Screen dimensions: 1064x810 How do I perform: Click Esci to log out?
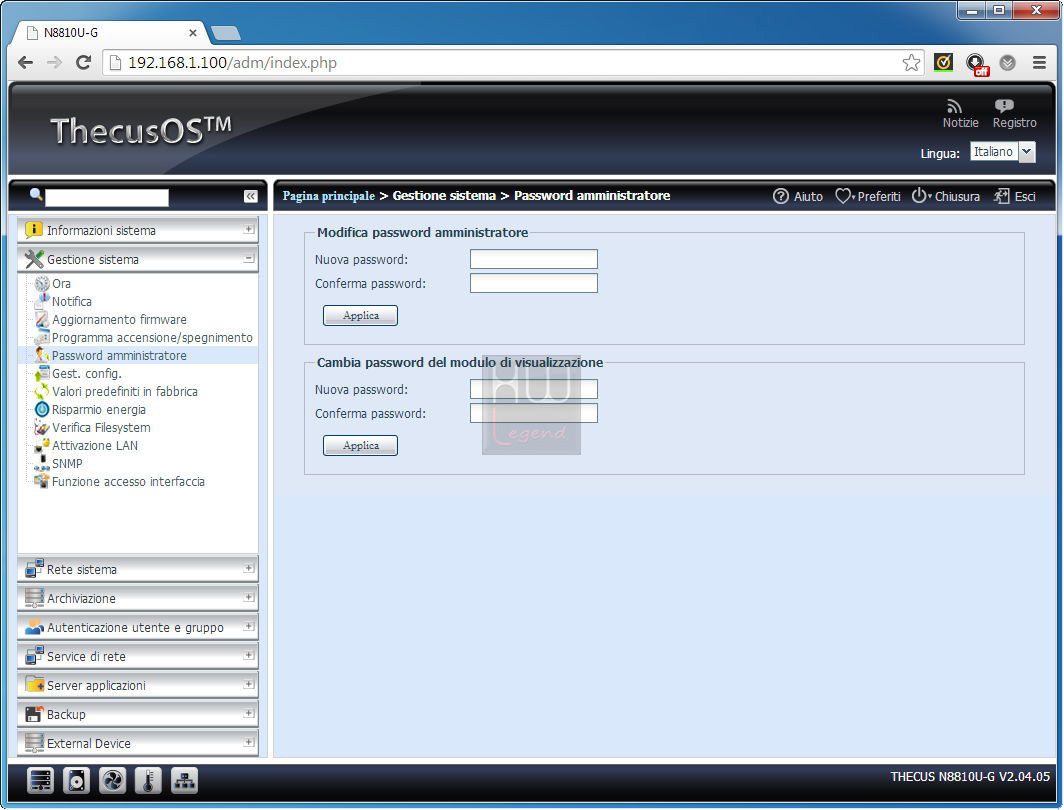coord(1014,196)
